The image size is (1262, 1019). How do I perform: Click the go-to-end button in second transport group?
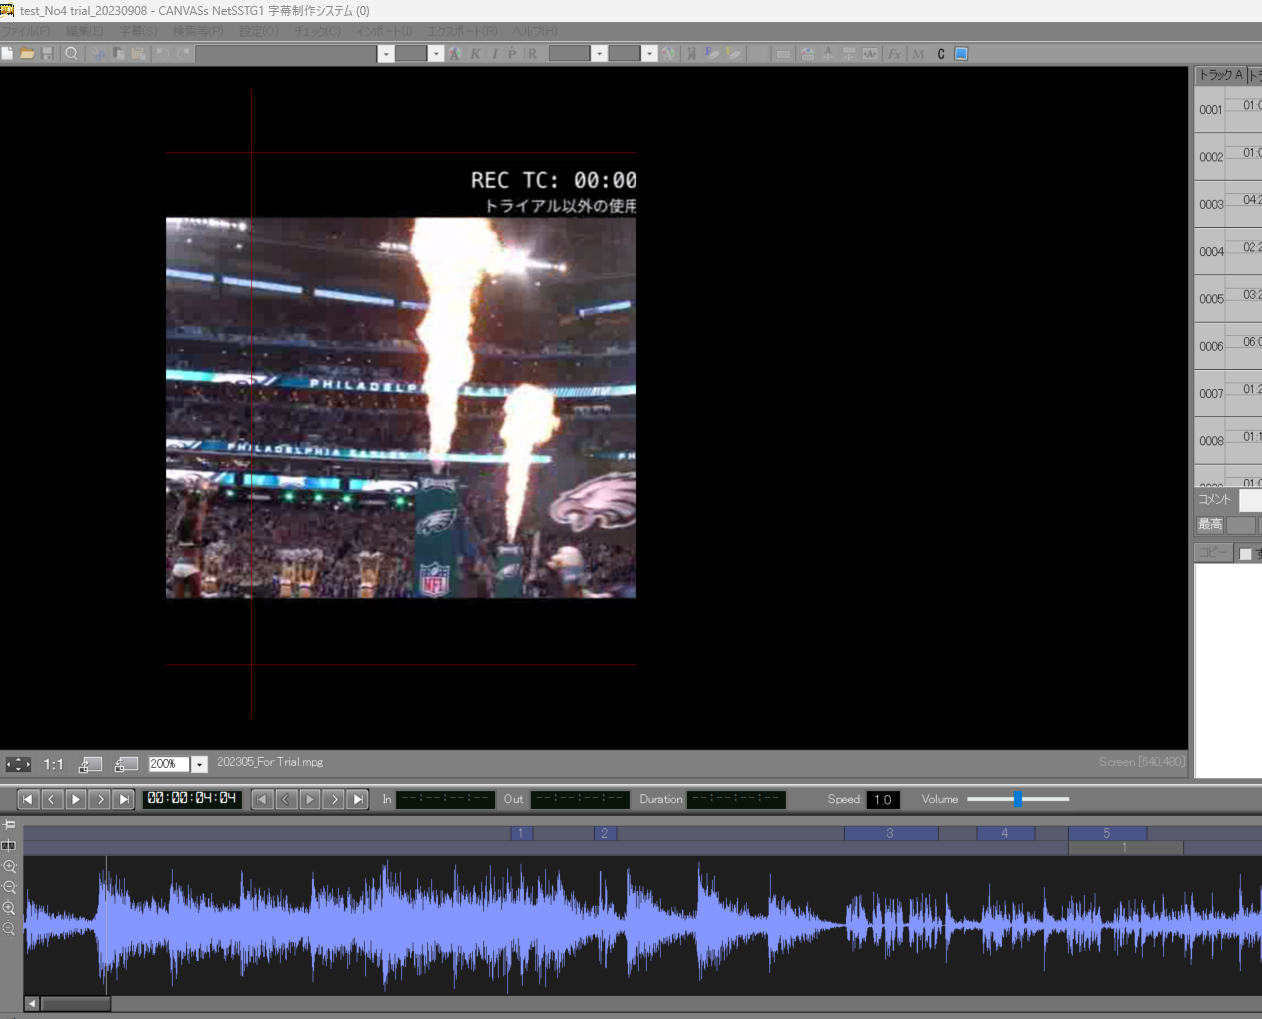coord(358,799)
